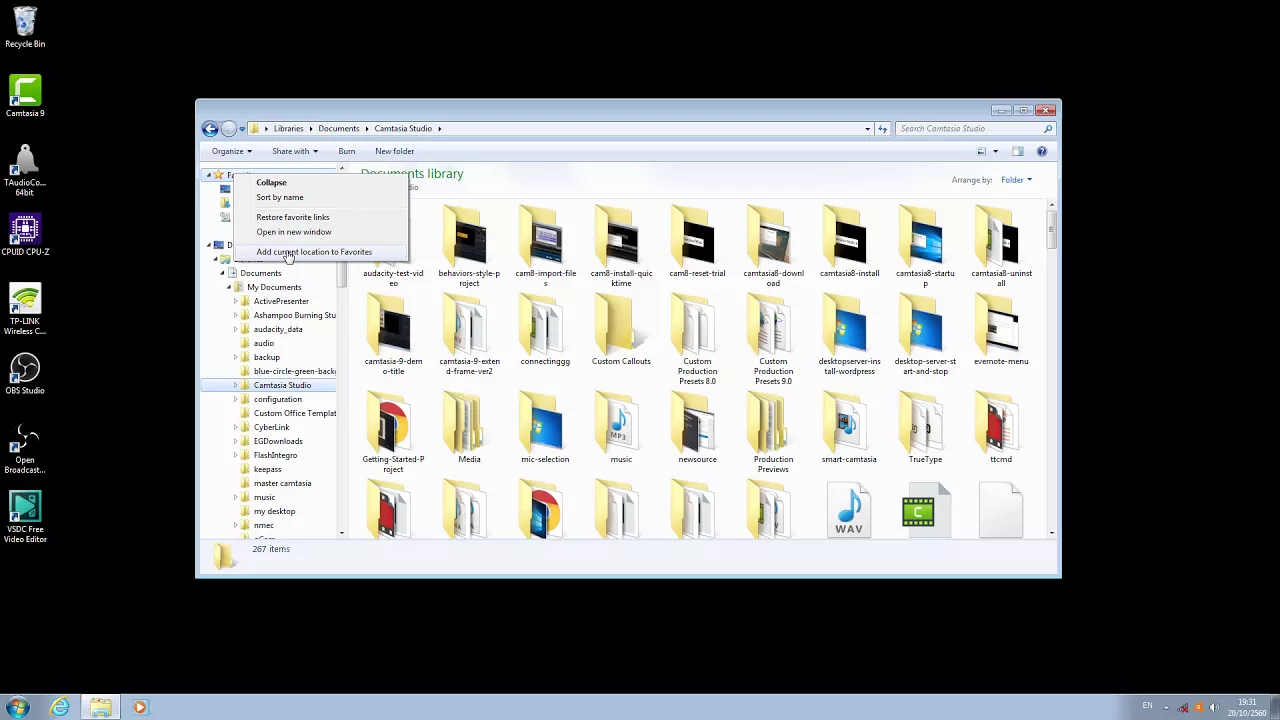Click the refresh button beside address bar
The image size is (1280, 720).
tap(882, 128)
